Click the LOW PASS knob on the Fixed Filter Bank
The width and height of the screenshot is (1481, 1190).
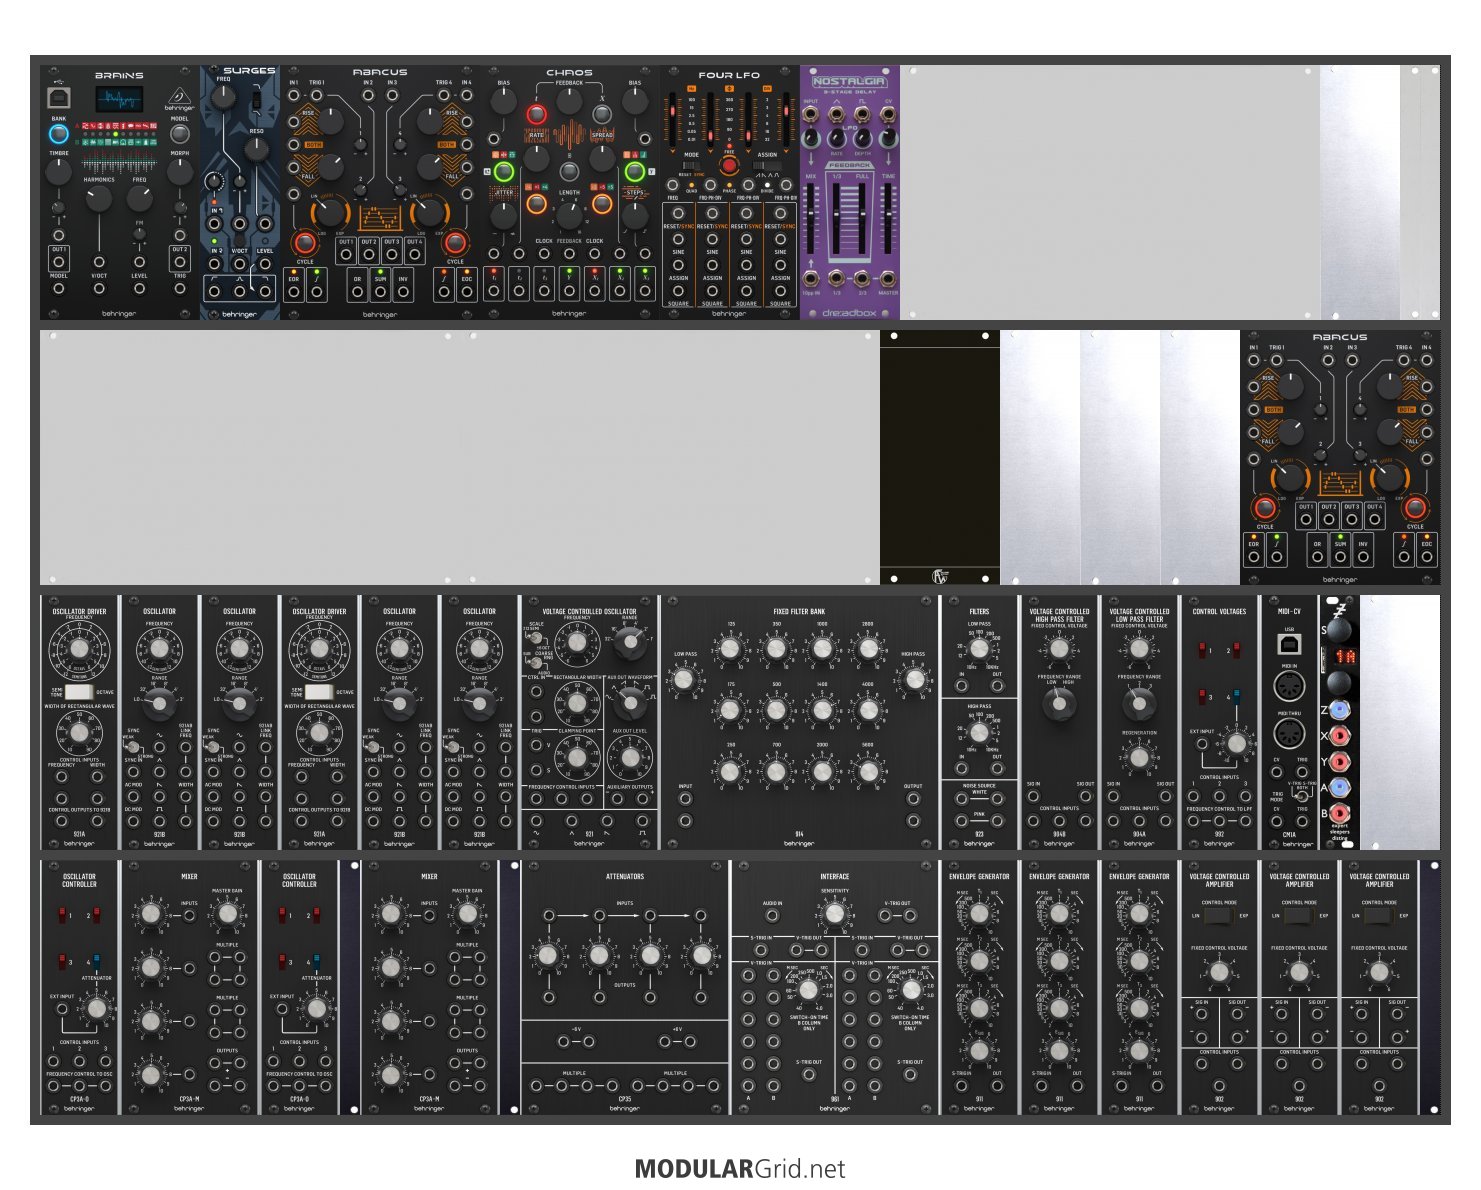click(685, 680)
